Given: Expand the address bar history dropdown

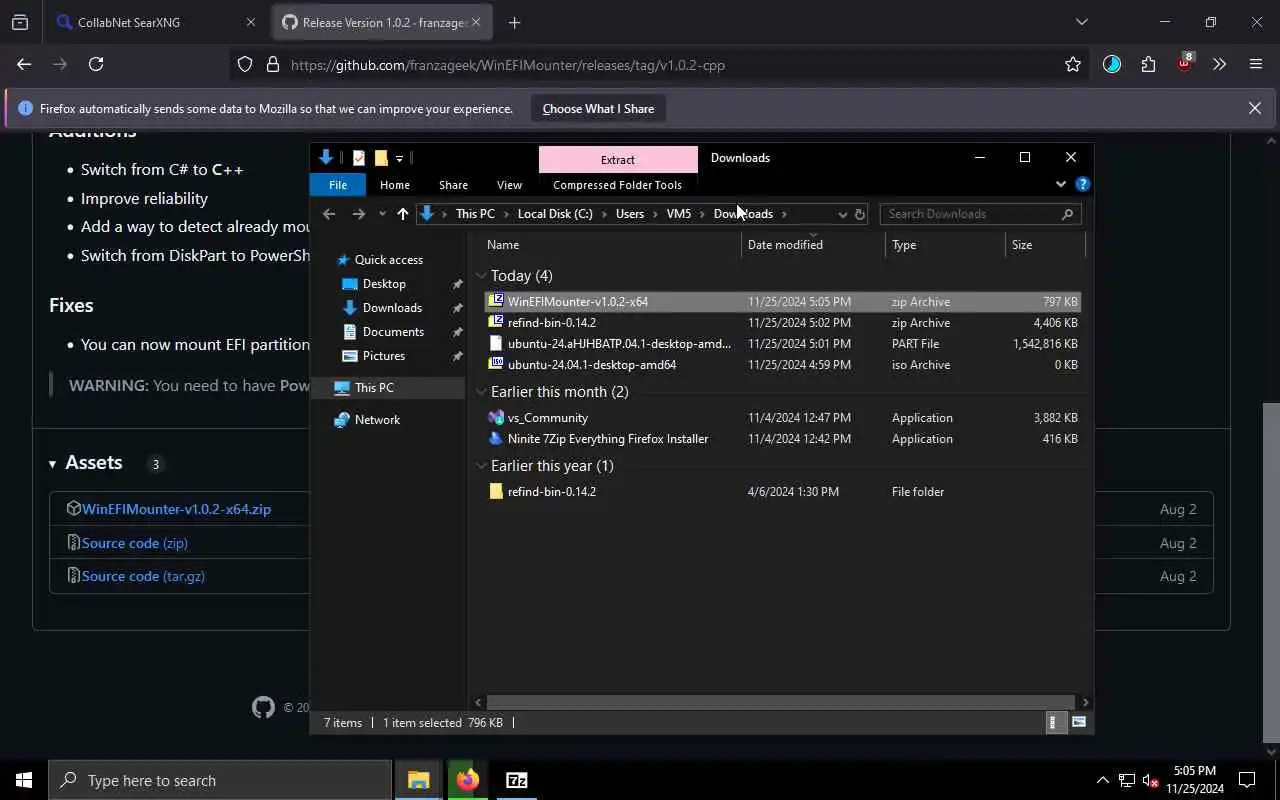Looking at the screenshot, I should click(x=842, y=214).
